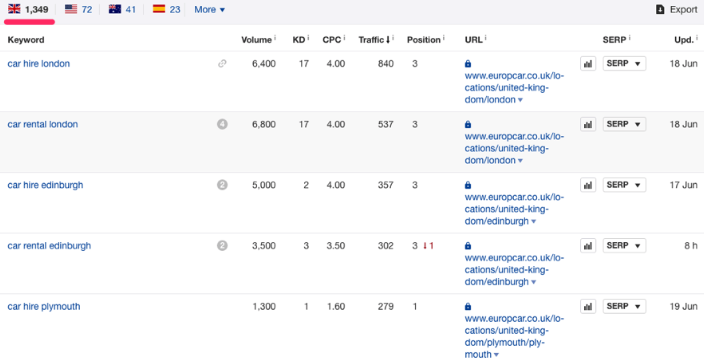Screen dimensions: 704x363
Task: Click the badge showing 4 for car rental london
Action: point(222,124)
